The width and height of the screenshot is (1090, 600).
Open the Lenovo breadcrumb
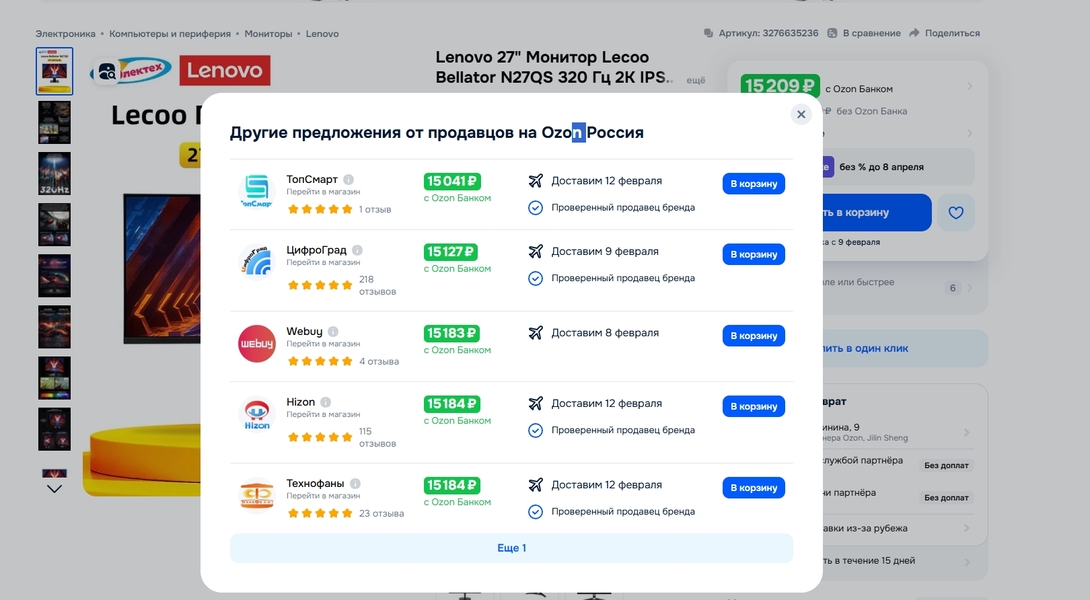(x=323, y=33)
